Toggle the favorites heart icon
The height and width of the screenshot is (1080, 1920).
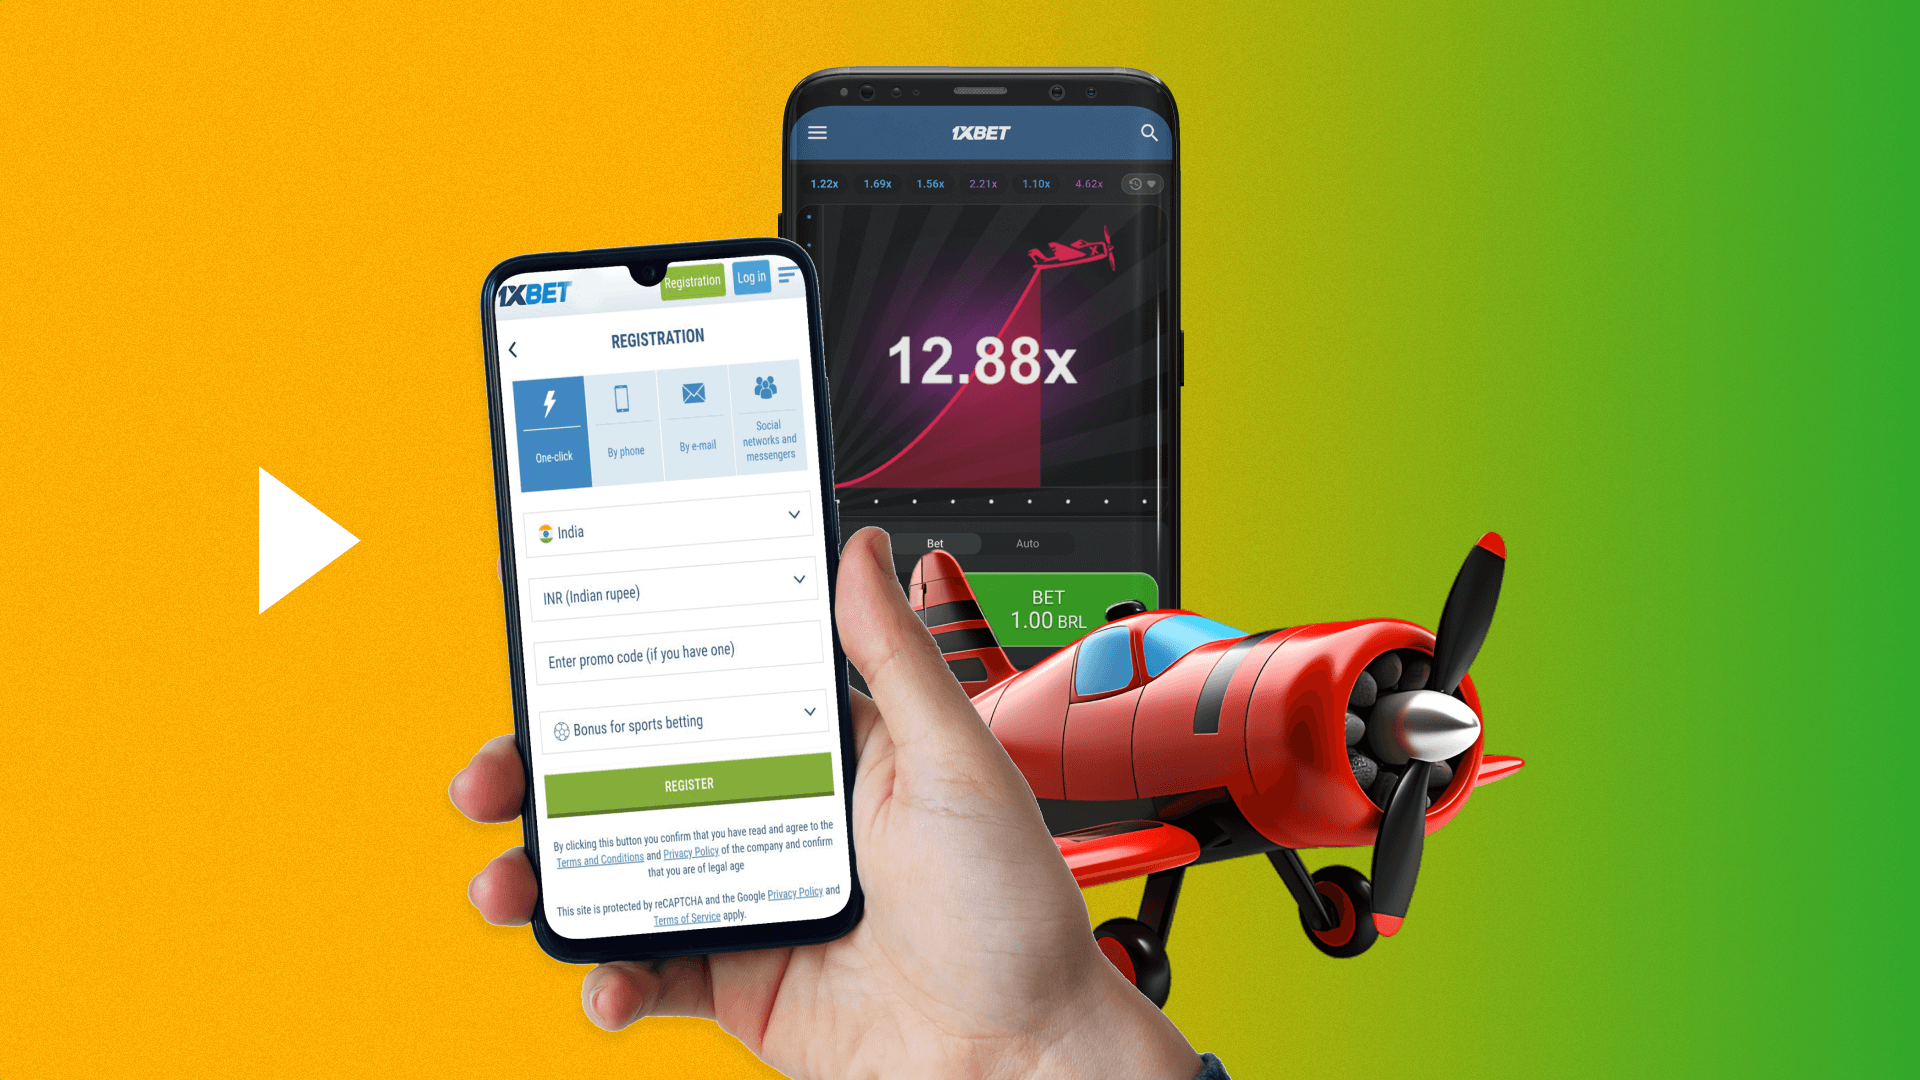click(1151, 183)
